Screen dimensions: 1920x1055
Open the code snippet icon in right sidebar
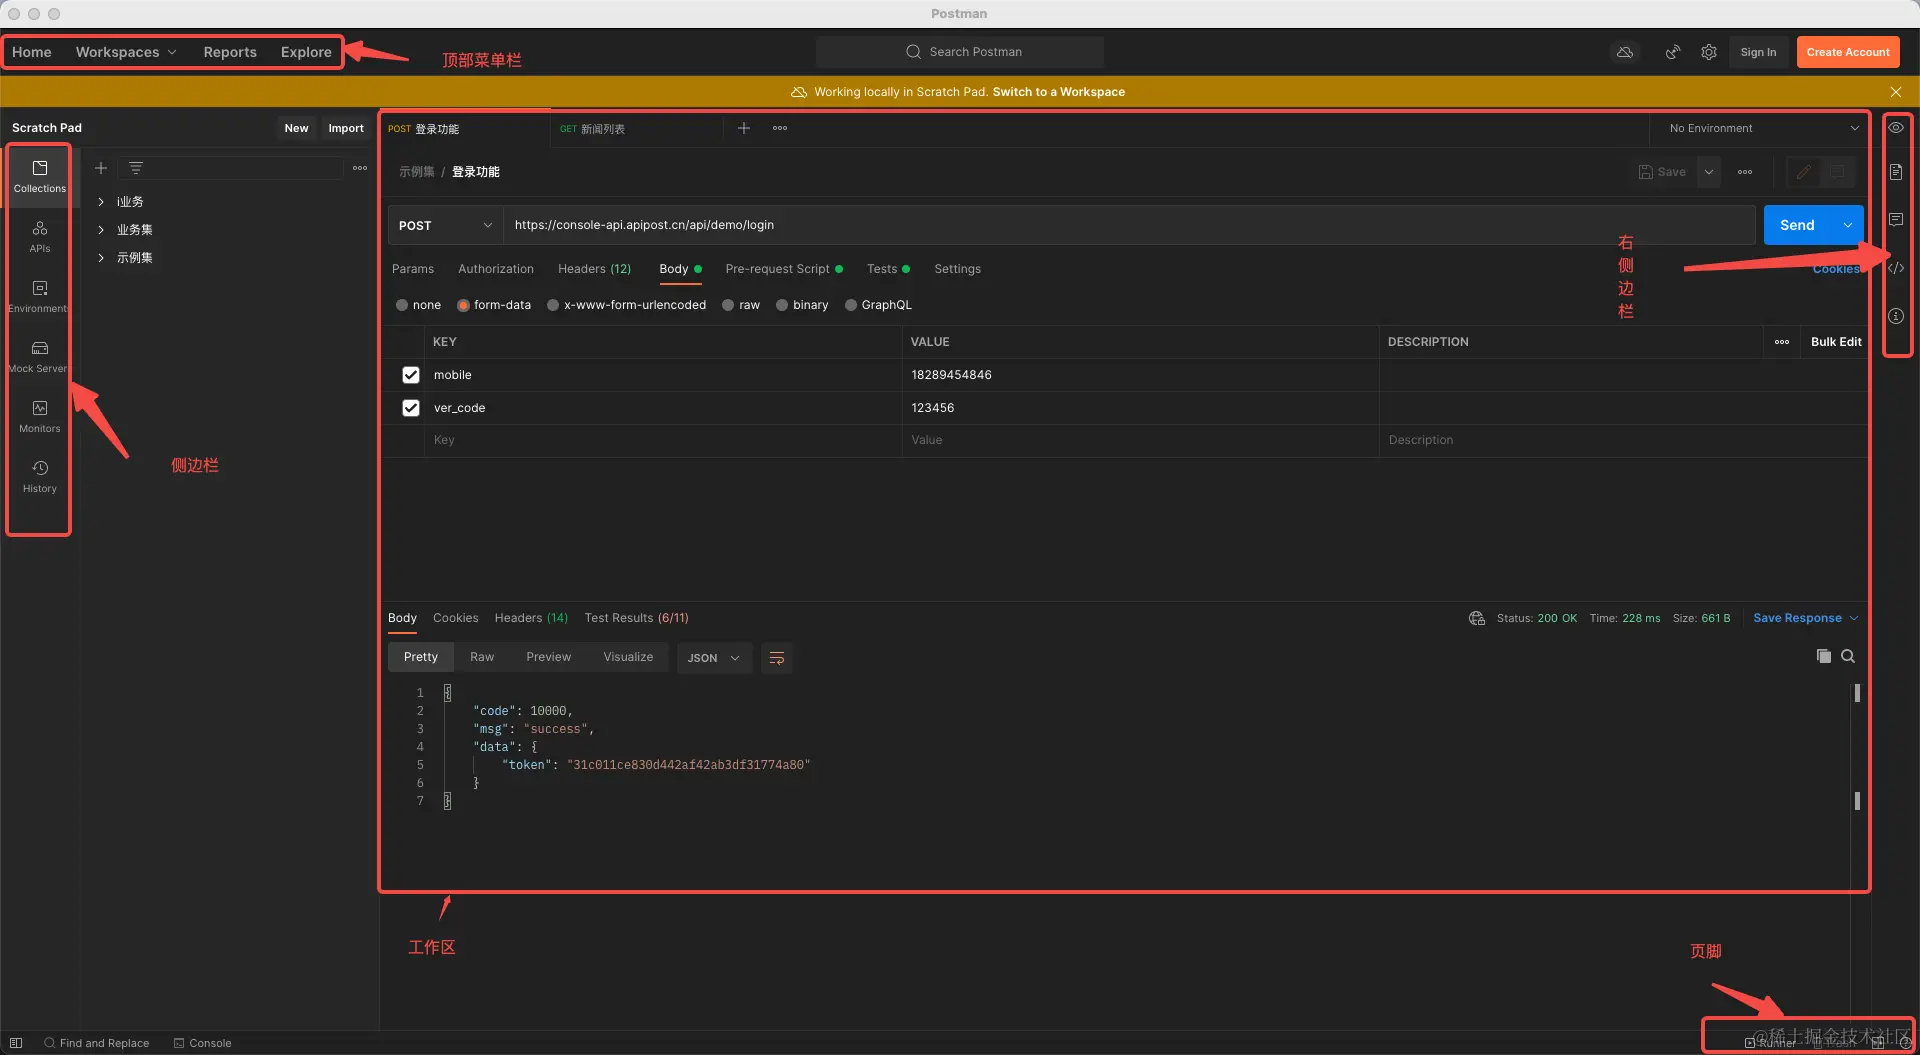click(x=1896, y=268)
